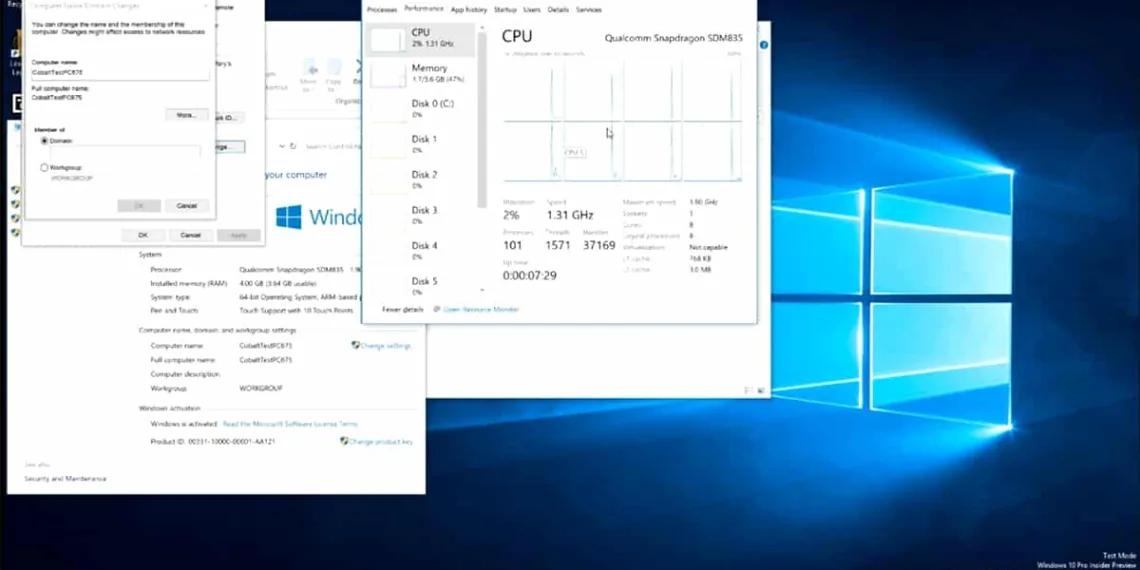Read the Microsoft Software License Terms
Viewport: 1140px width, 570px height.
[x=289, y=424]
